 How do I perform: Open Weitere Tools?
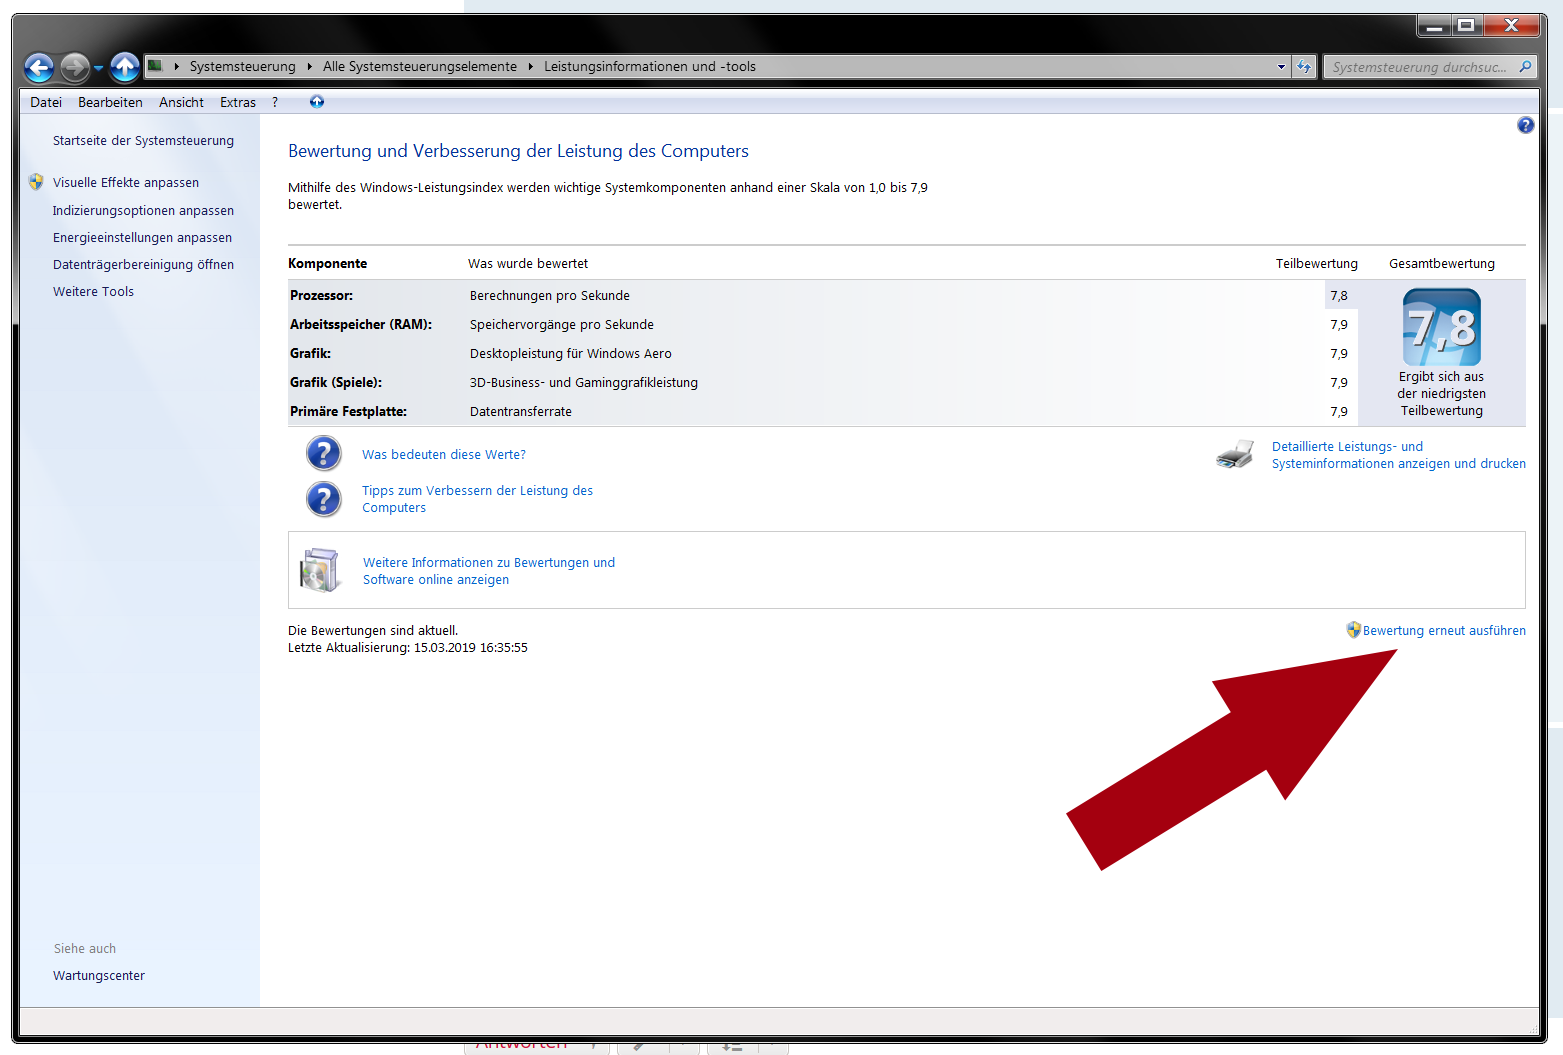(x=93, y=292)
